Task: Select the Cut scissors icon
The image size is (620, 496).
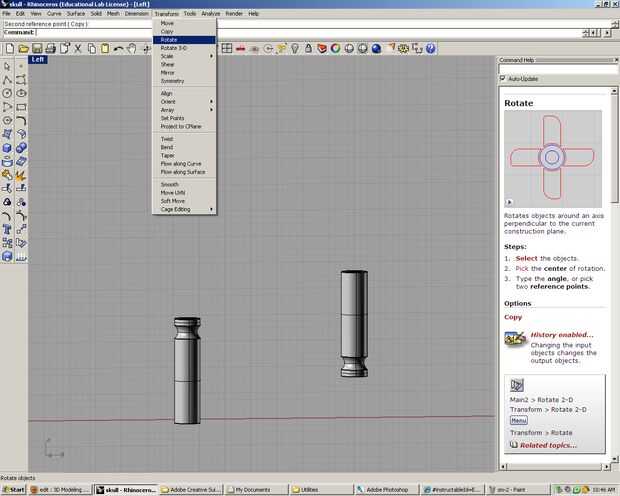Action: point(78,48)
